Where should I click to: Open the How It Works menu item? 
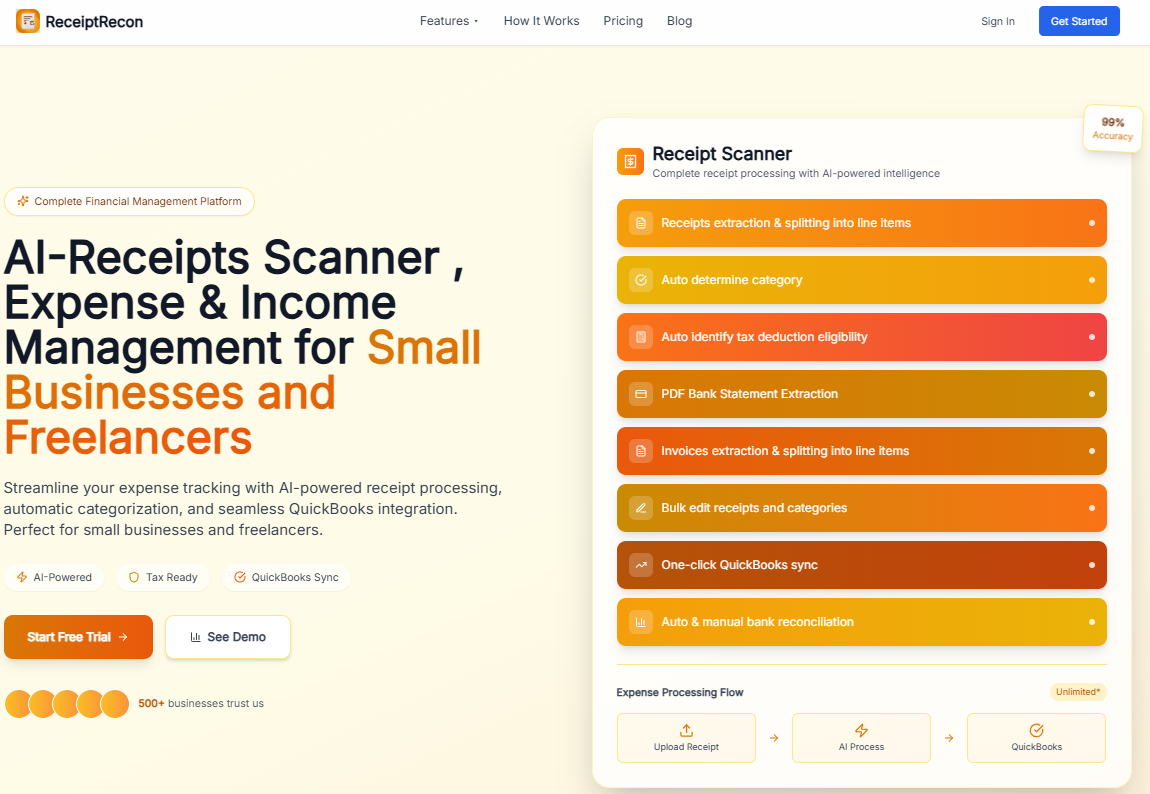[x=541, y=20]
